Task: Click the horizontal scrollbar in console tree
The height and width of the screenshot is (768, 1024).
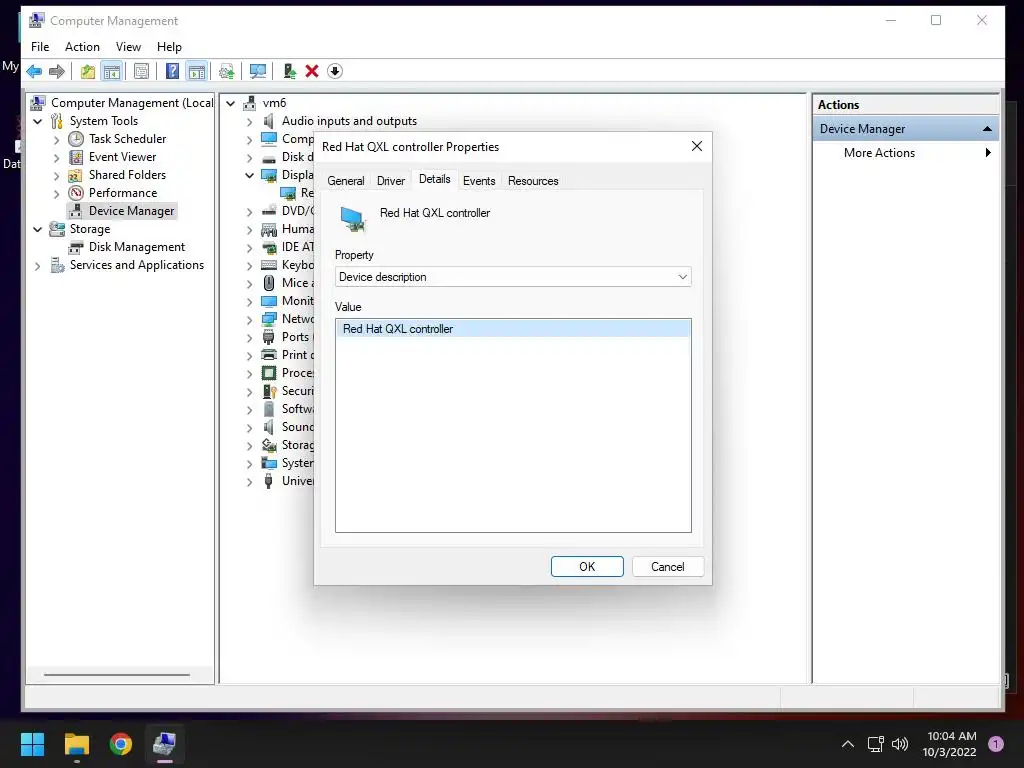Action: point(117,675)
